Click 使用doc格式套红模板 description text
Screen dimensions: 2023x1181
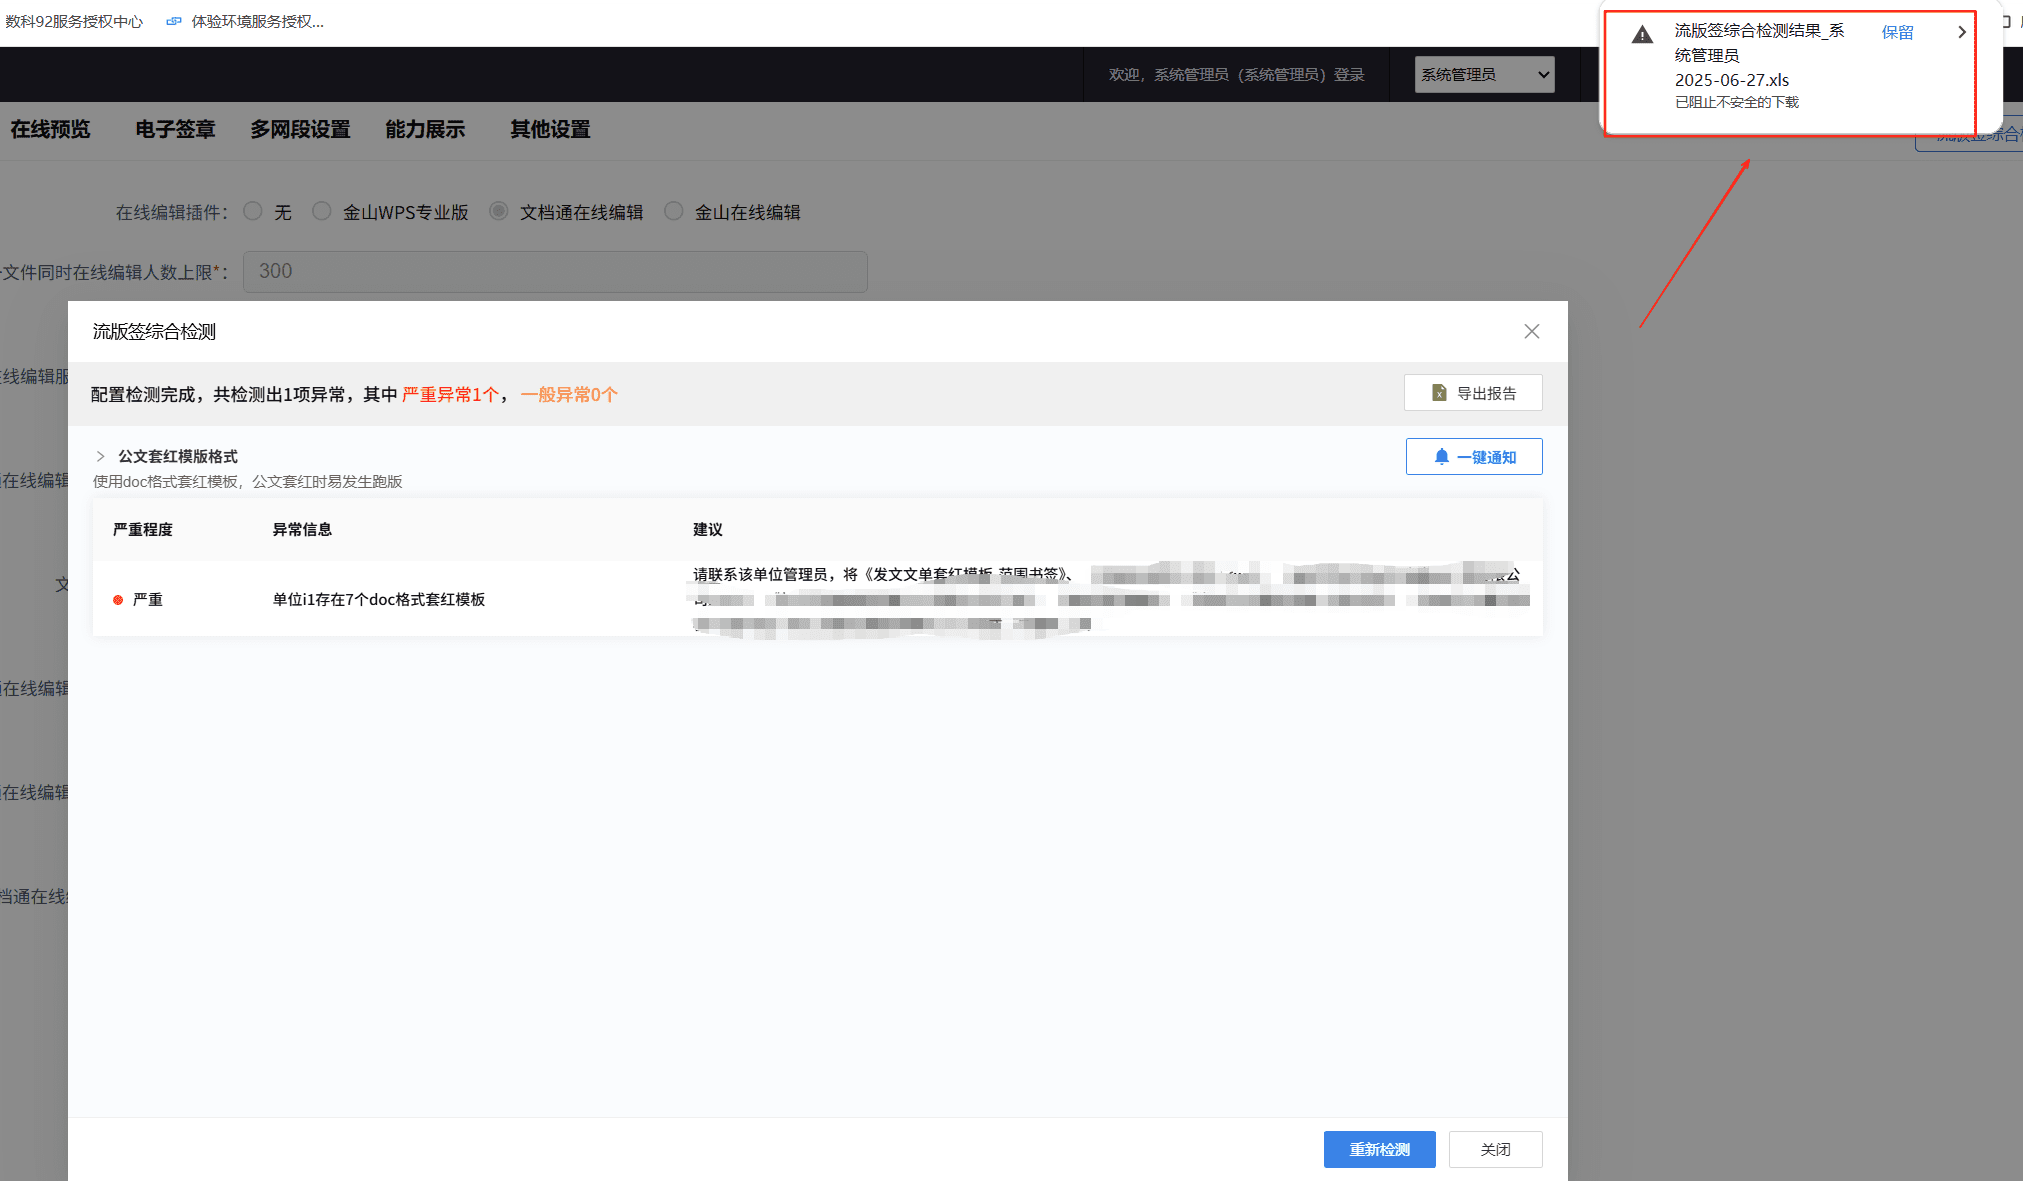(x=247, y=481)
